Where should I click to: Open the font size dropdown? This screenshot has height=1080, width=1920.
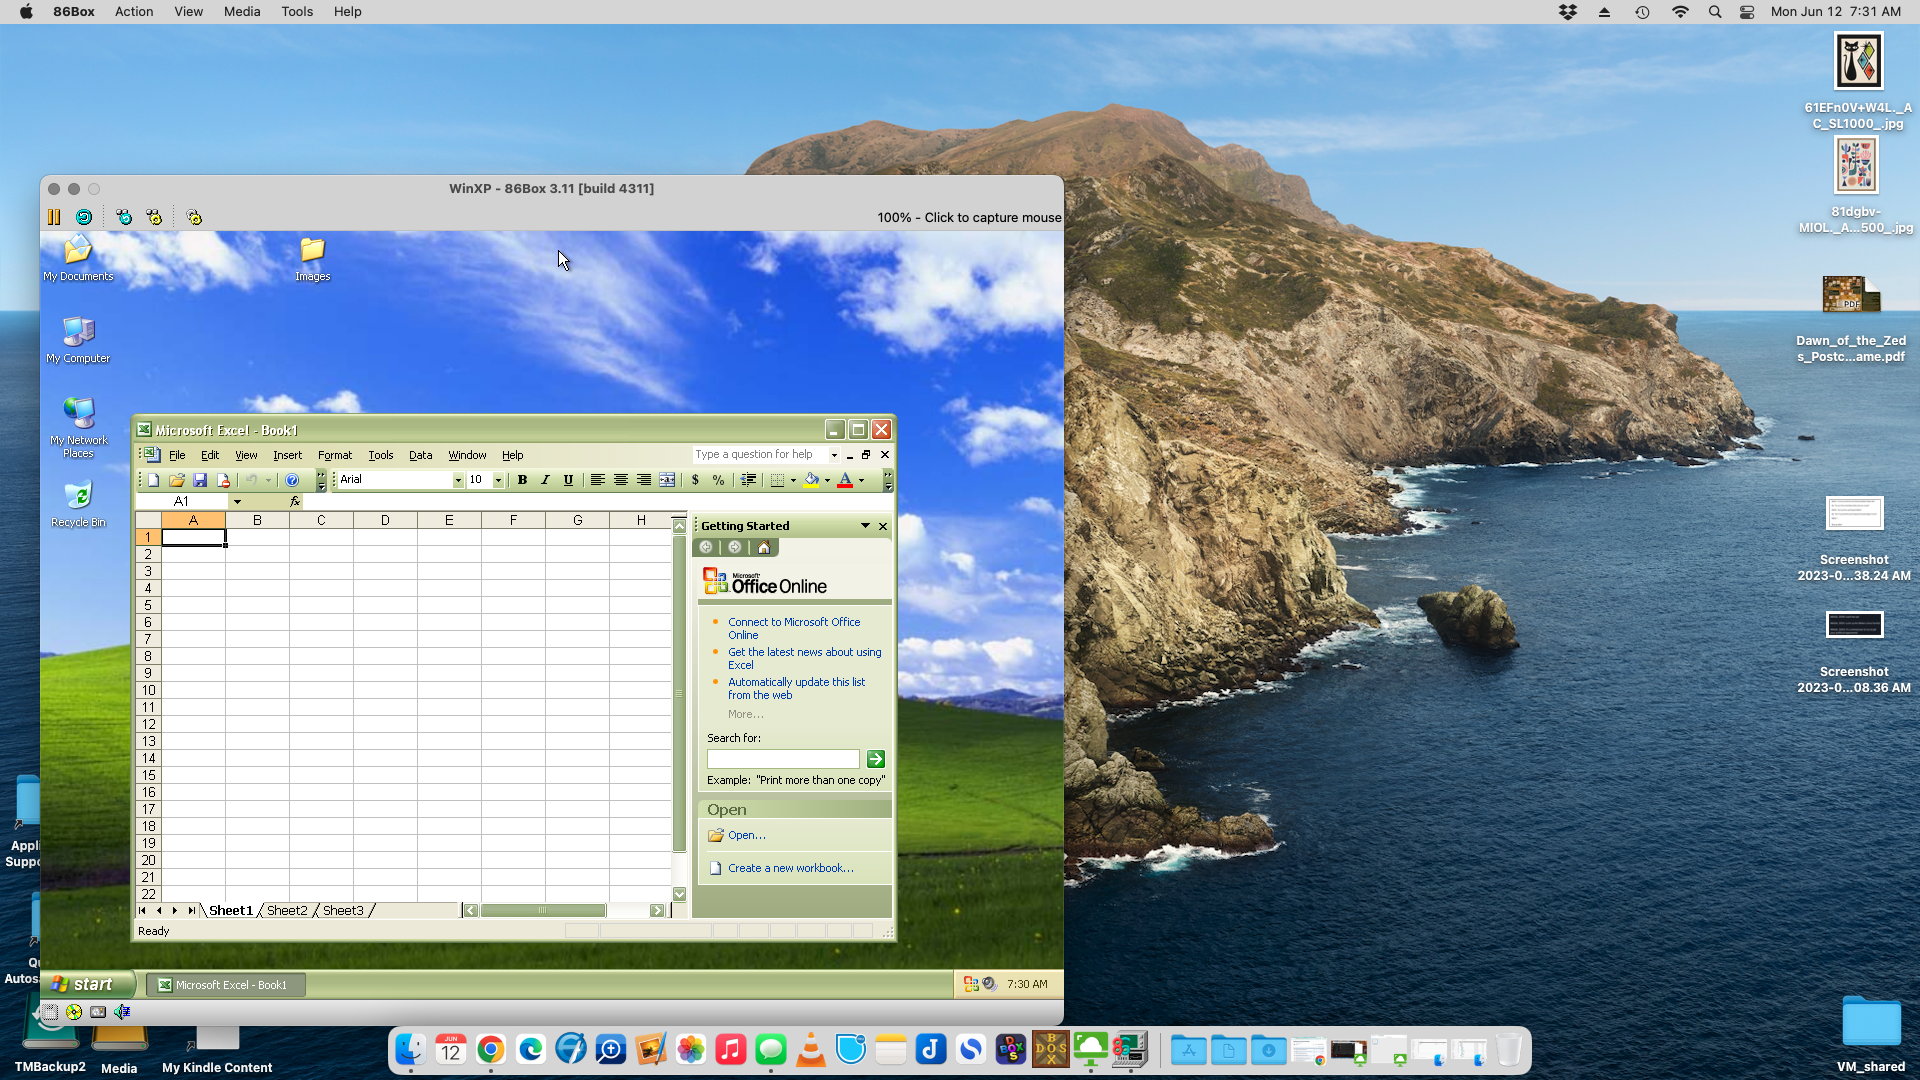tap(498, 480)
